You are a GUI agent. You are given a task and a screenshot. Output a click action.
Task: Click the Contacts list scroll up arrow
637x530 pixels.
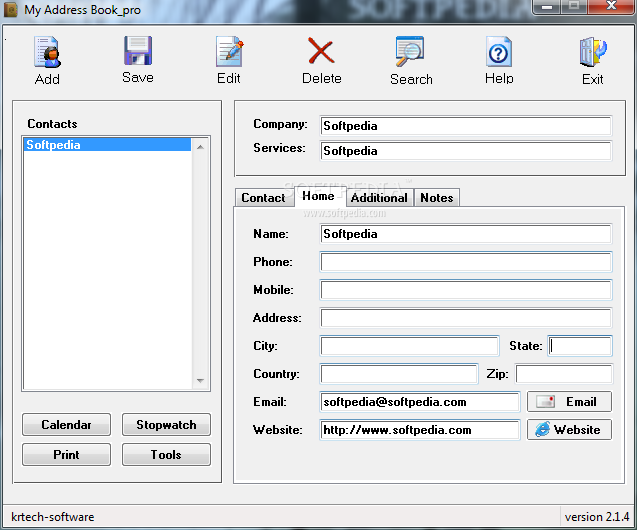click(x=200, y=147)
